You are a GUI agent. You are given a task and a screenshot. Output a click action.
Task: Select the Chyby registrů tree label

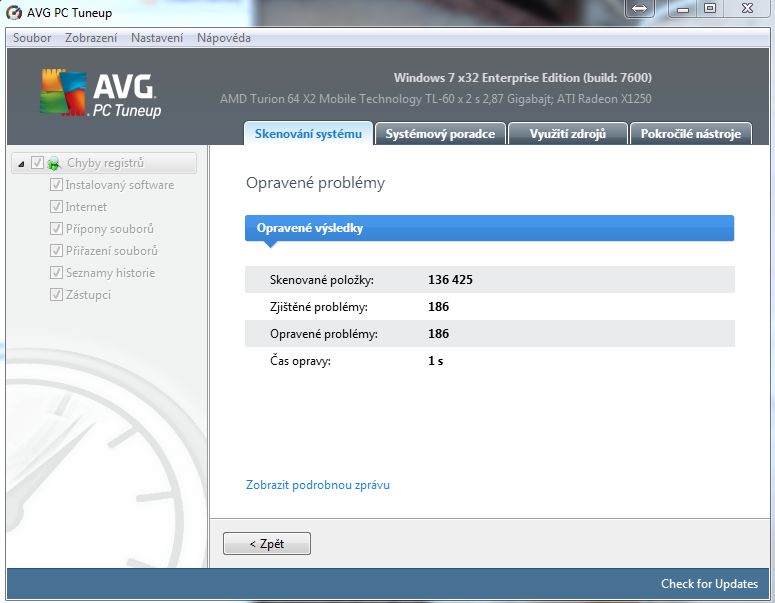pos(105,163)
